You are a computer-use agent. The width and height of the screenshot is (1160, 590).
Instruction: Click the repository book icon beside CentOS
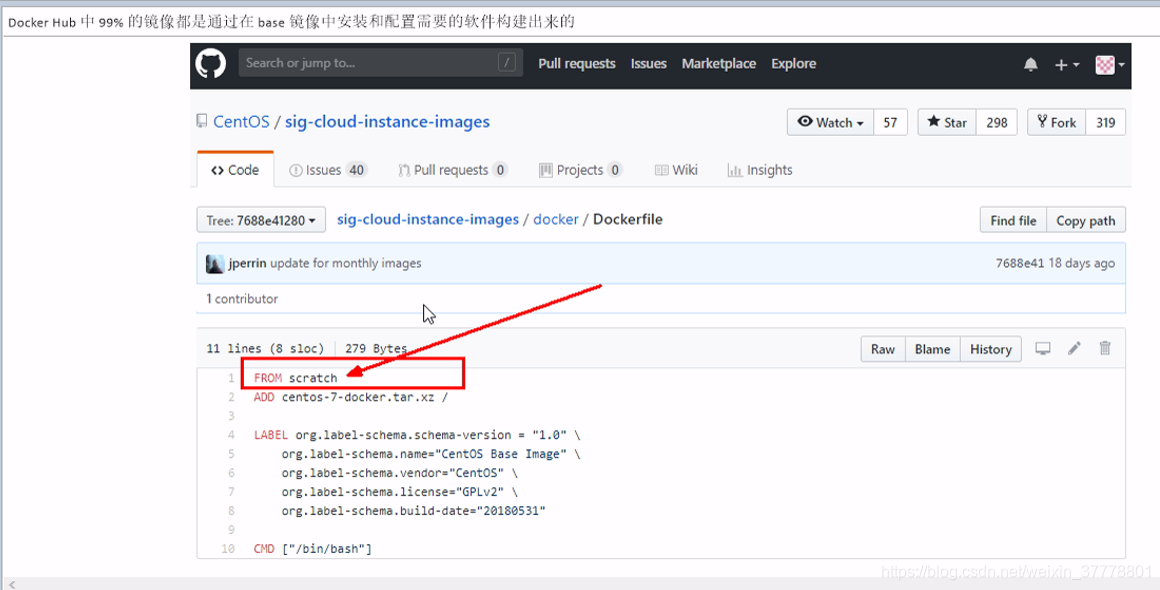[x=202, y=121]
